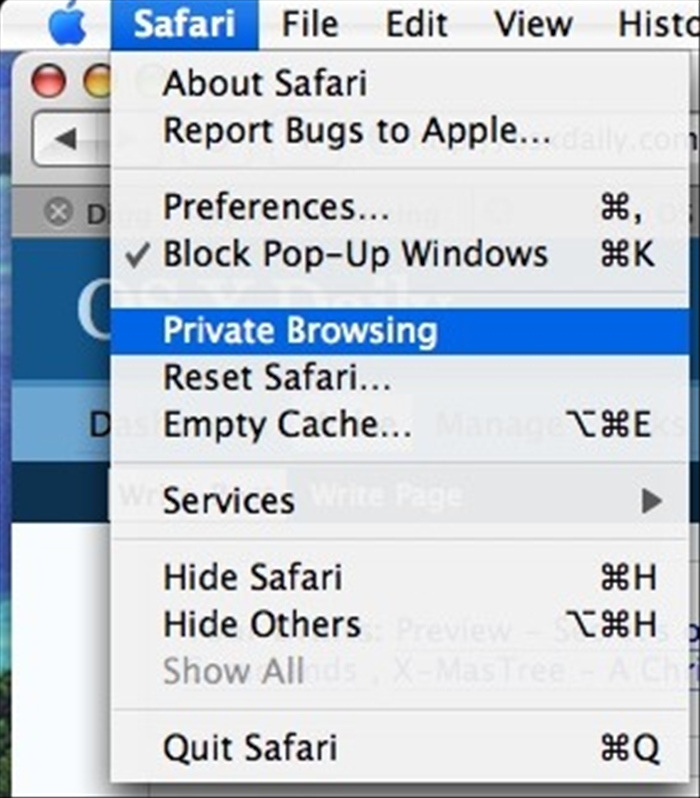Toggle the Block Pop-Up Windows checkmark
This screenshot has height=798, width=700.
click(x=138, y=254)
